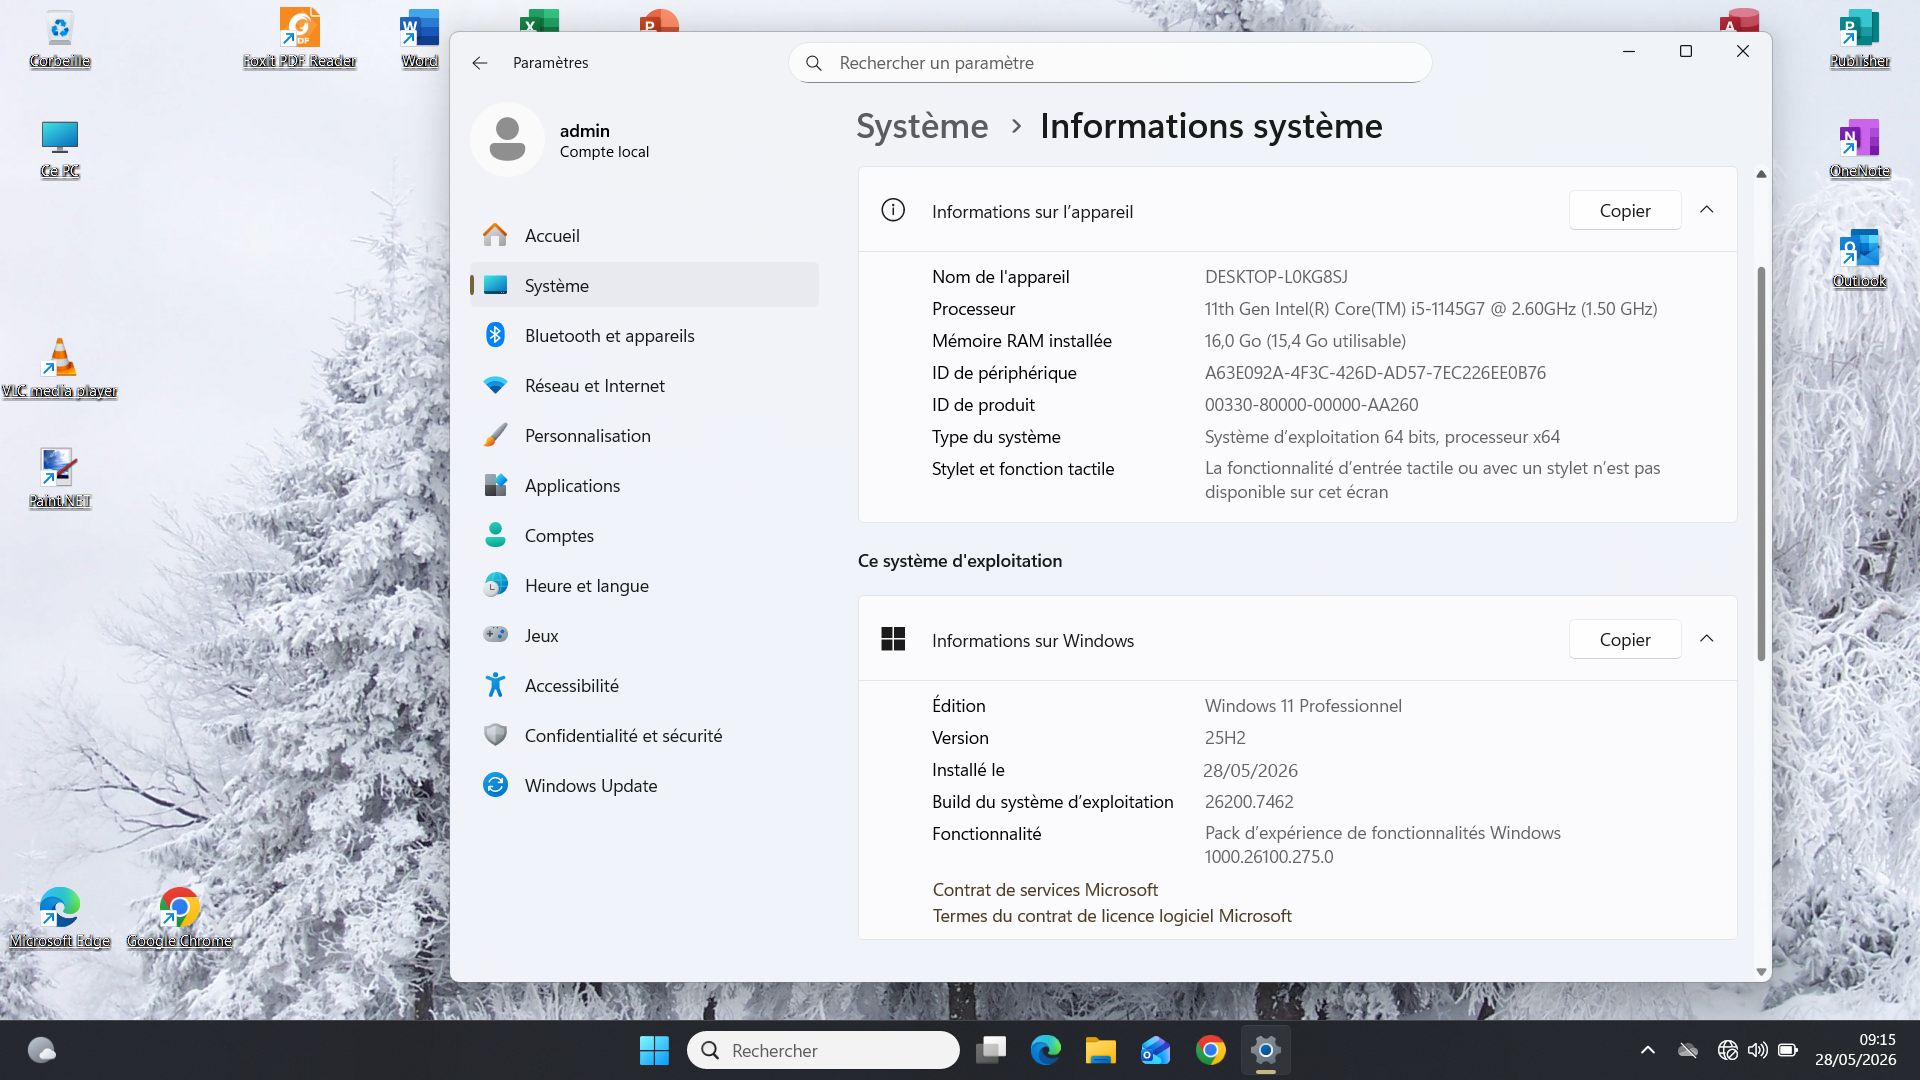Open Contrat de services Microsoft link
The height and width of the screenshot is (1080, 1920).
pos(1045,889)
